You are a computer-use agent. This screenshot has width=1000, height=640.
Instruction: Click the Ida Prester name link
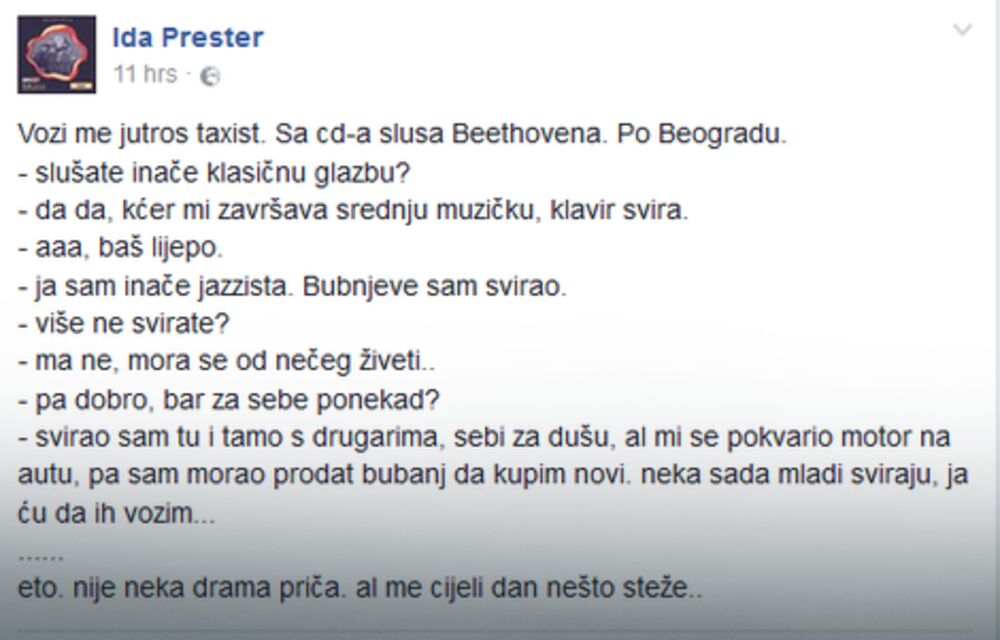pyautogui.click(x=188, y=38)
